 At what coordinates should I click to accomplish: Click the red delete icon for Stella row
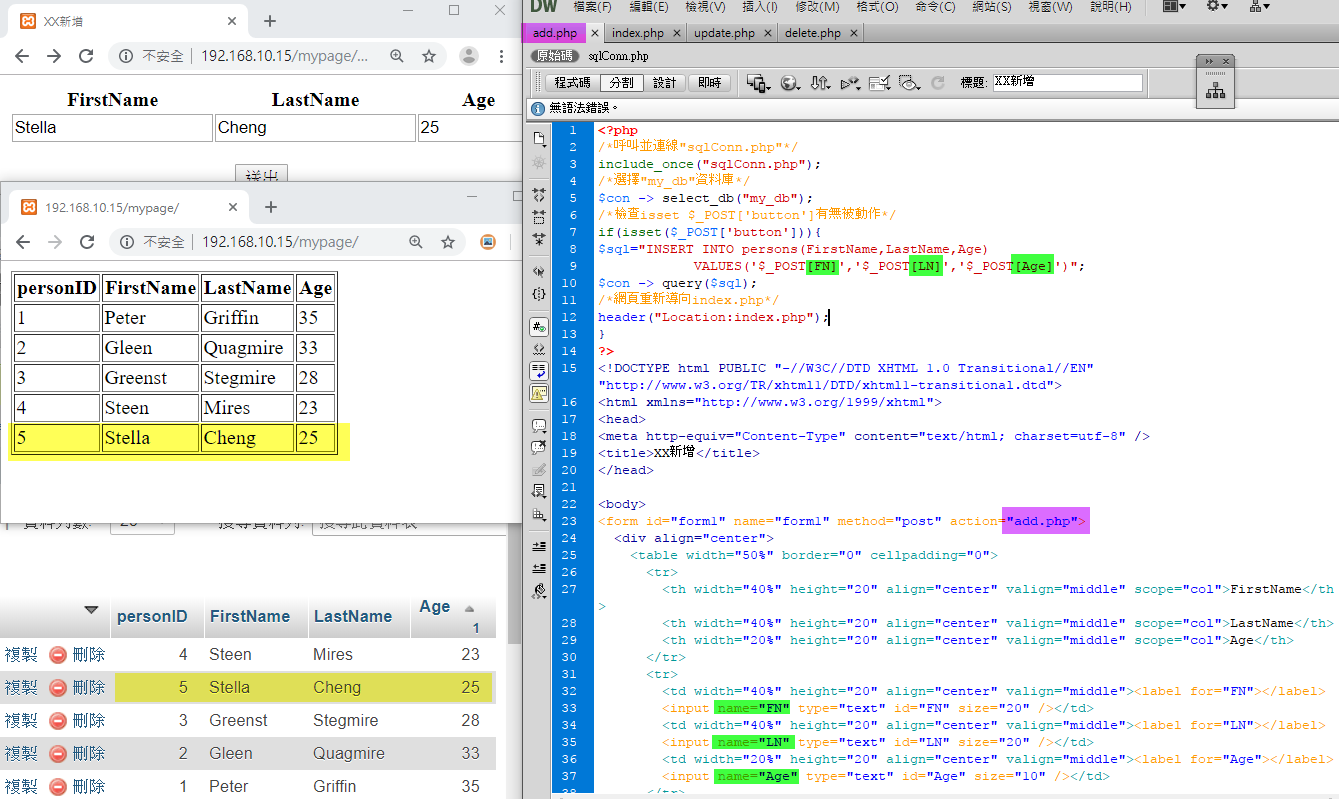(58, 688)
